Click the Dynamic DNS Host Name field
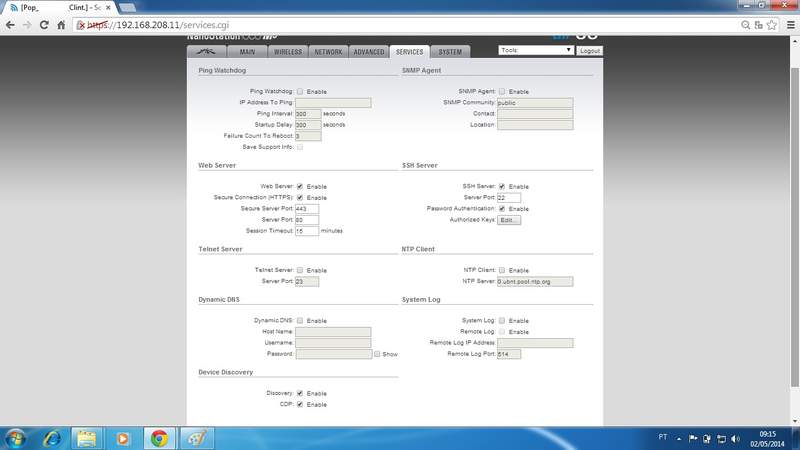800x450 pixels. click(333, 332)
